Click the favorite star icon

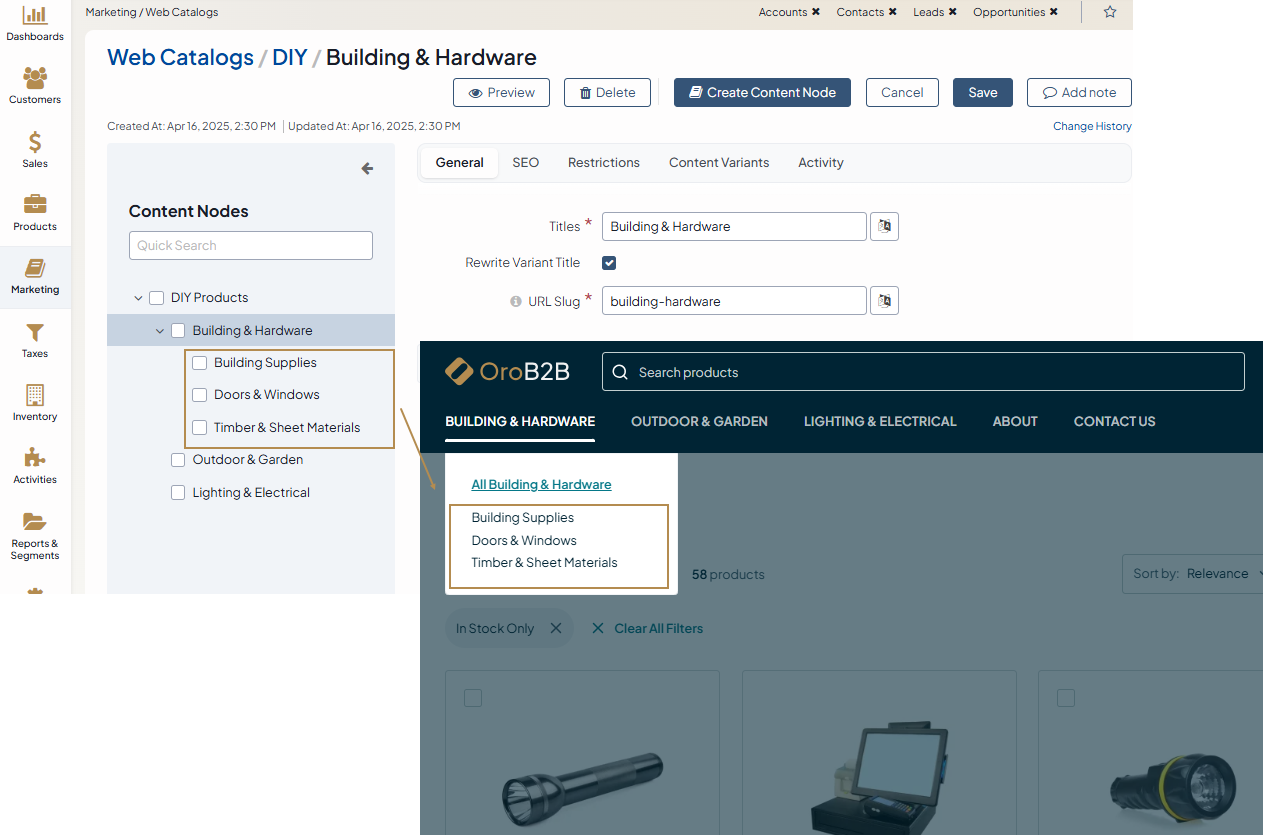coord(1110,12)
